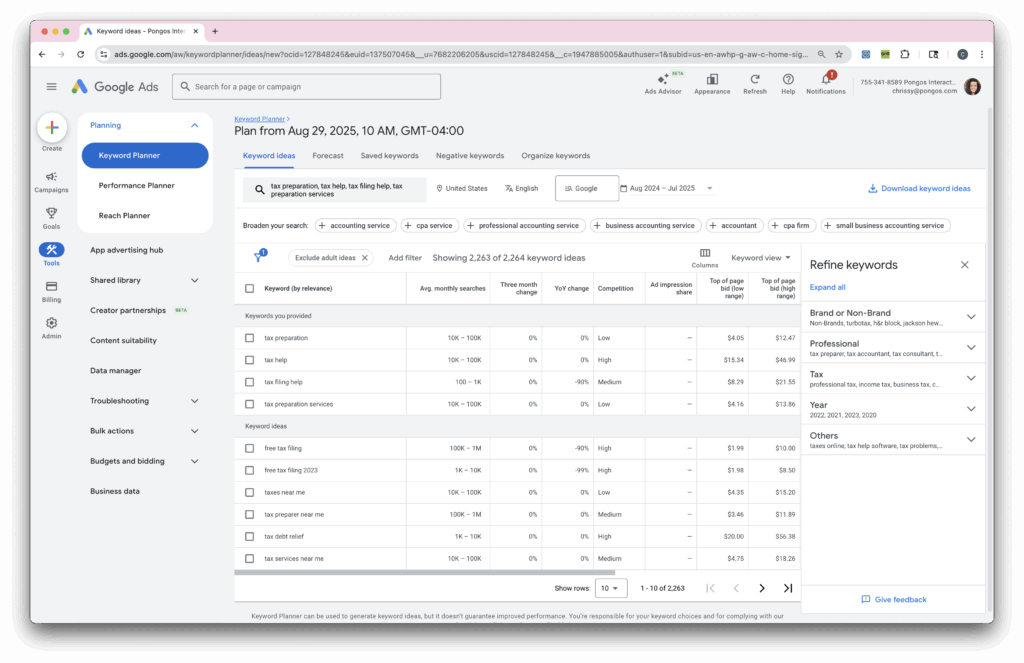
Task: Open Ads Advisor beta
Action: (x=663, y=84)
